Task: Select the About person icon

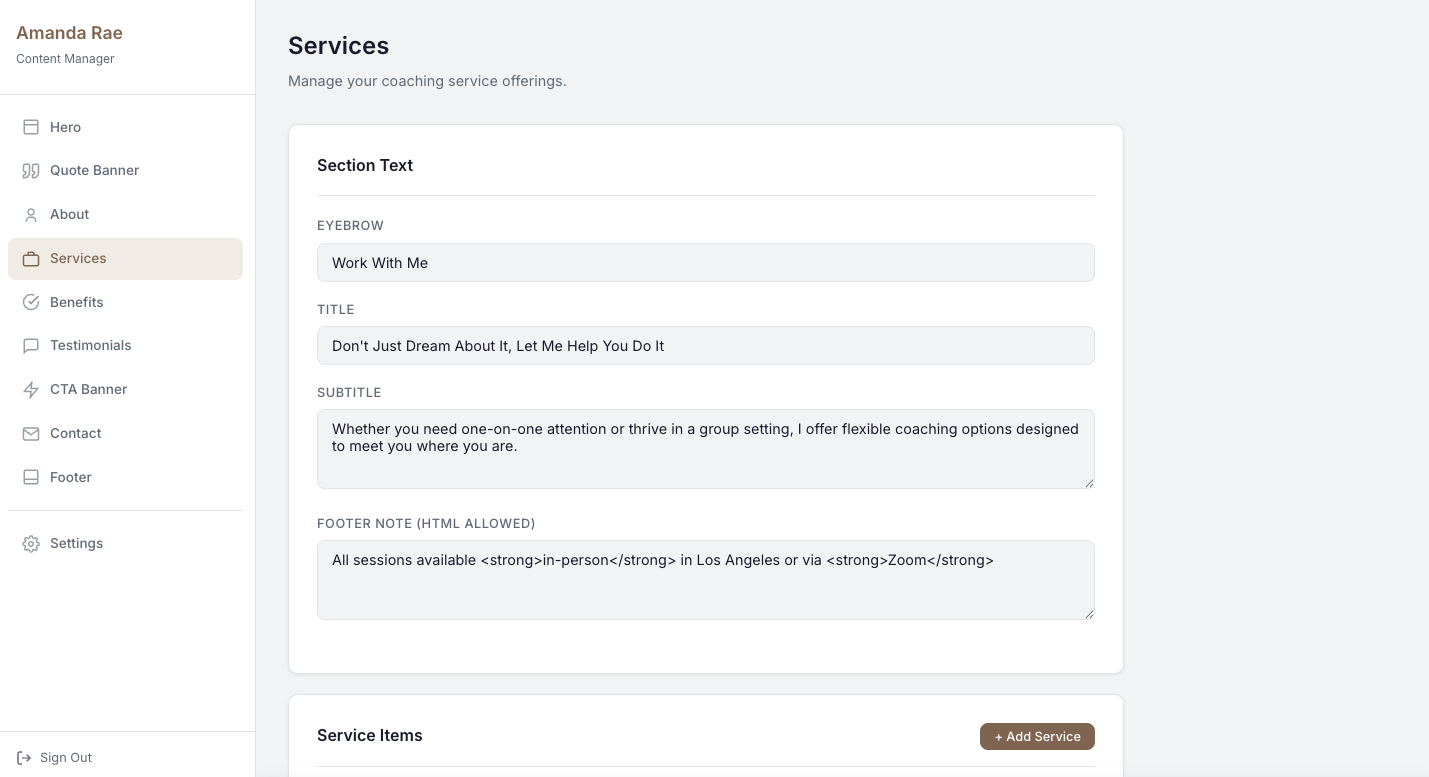Action: click(31, 214)
